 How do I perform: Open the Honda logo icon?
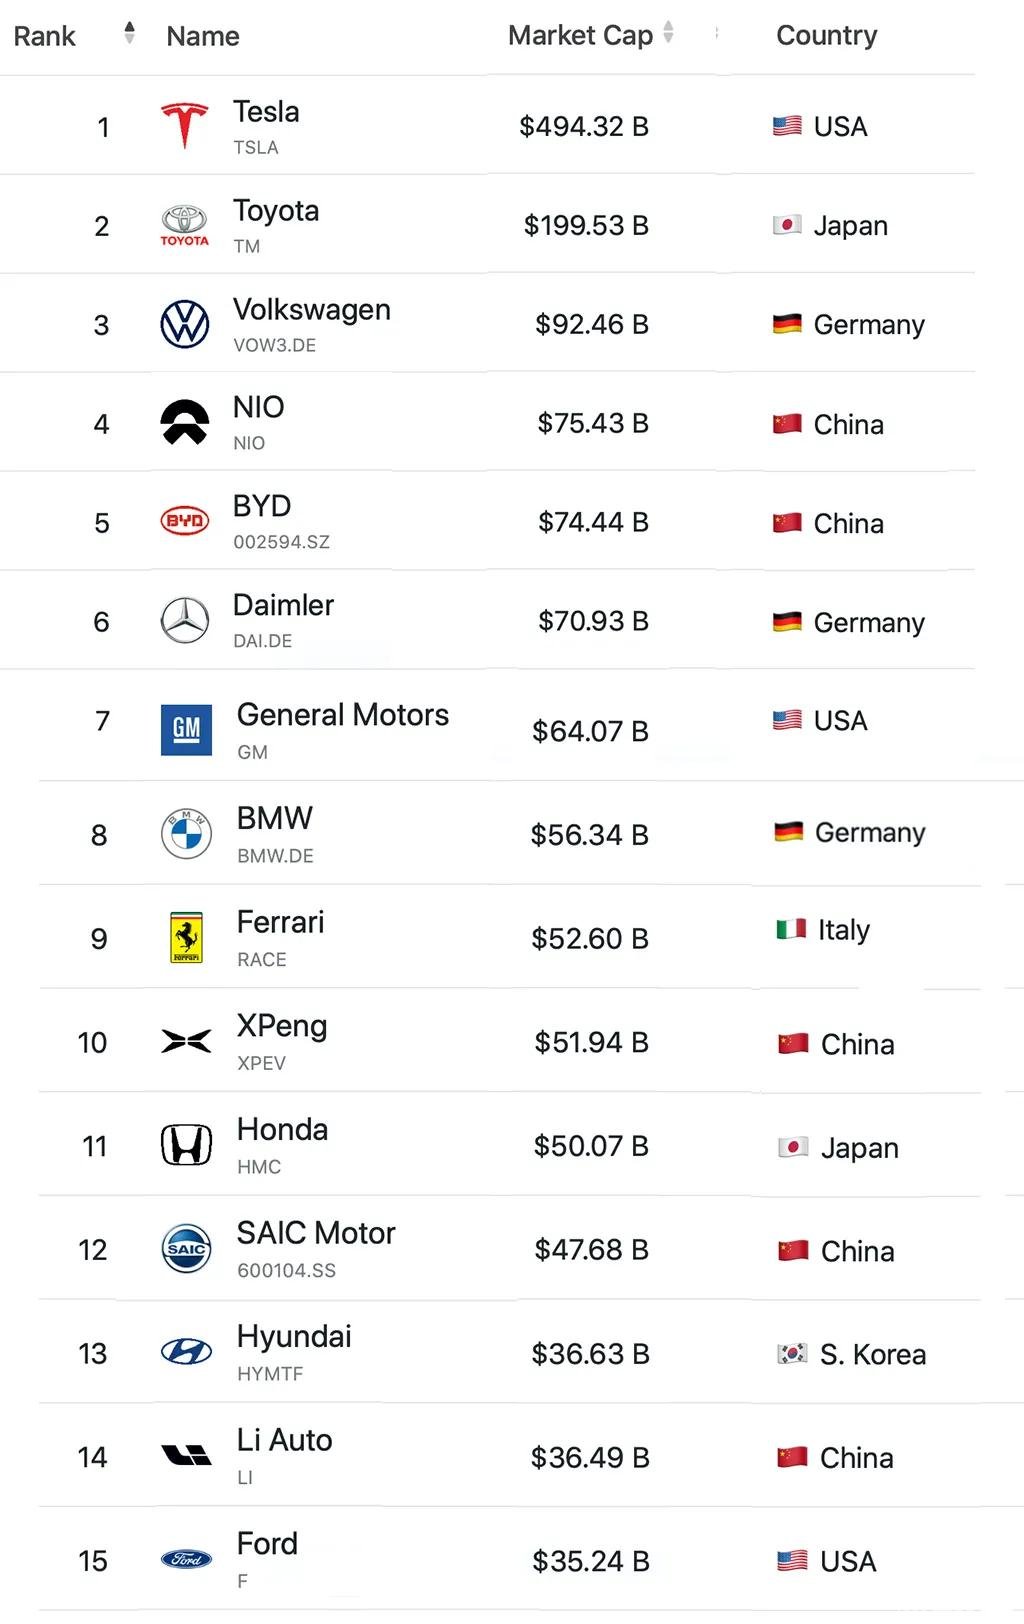point(186,1145)
